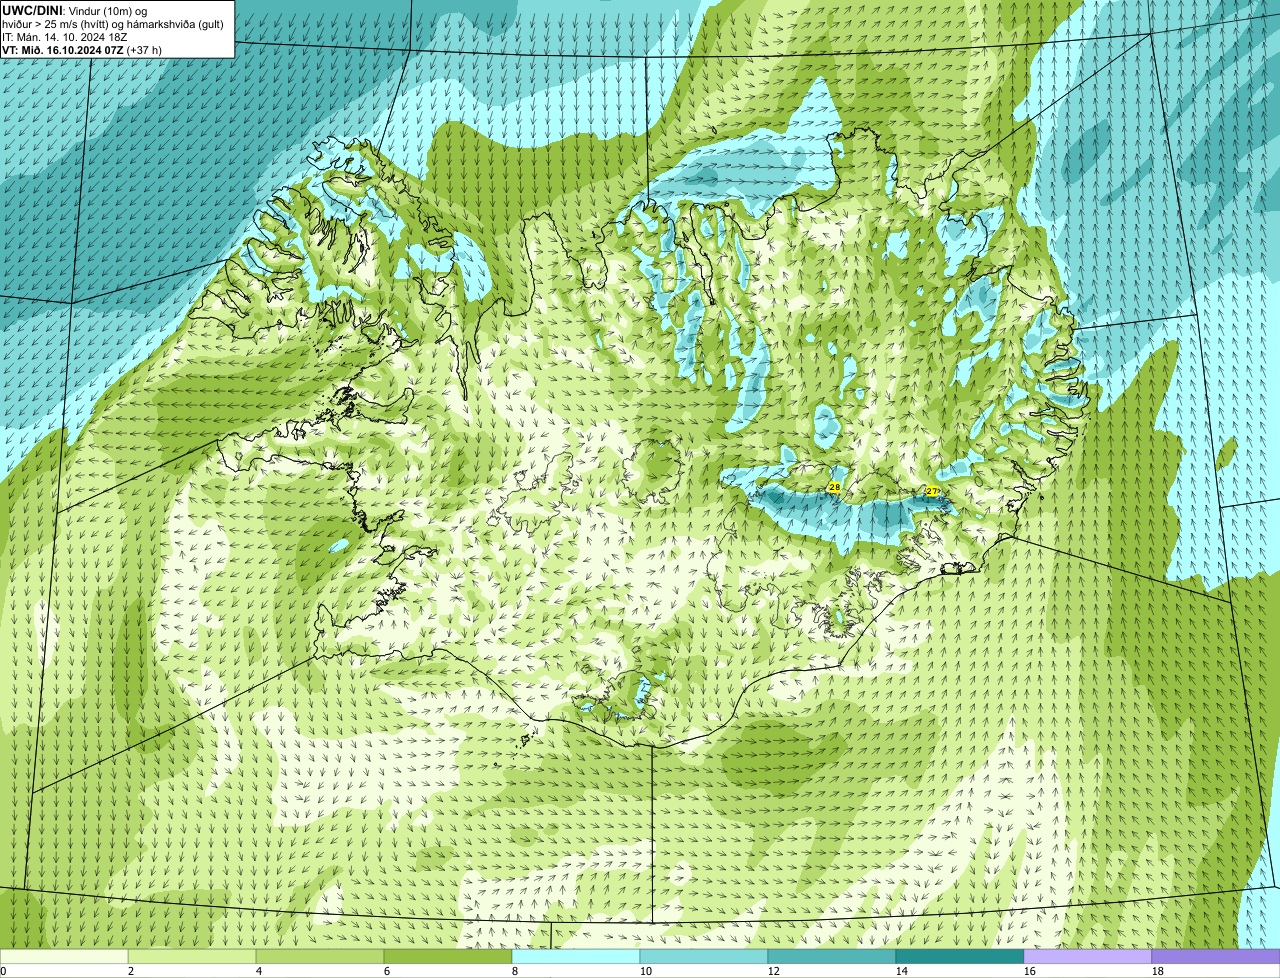Select the 8–10 m/s legend color swatch

click(576, 956)
